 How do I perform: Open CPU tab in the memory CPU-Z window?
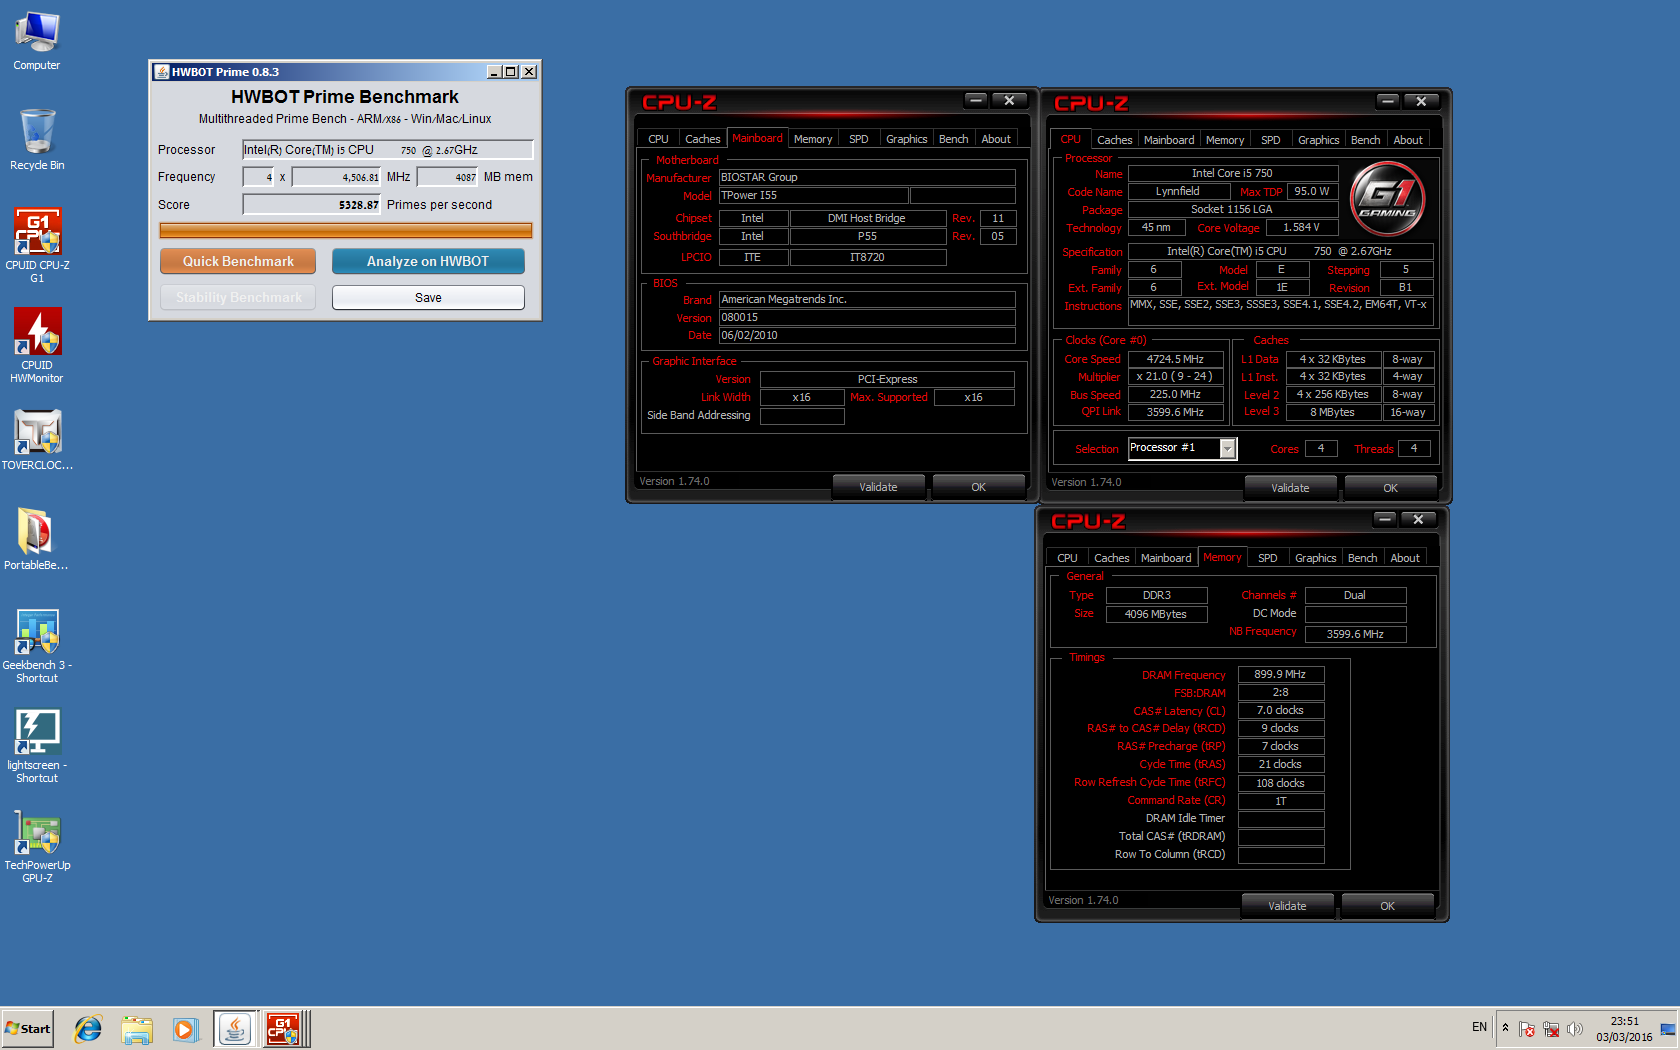click(x=1067, y=558)
